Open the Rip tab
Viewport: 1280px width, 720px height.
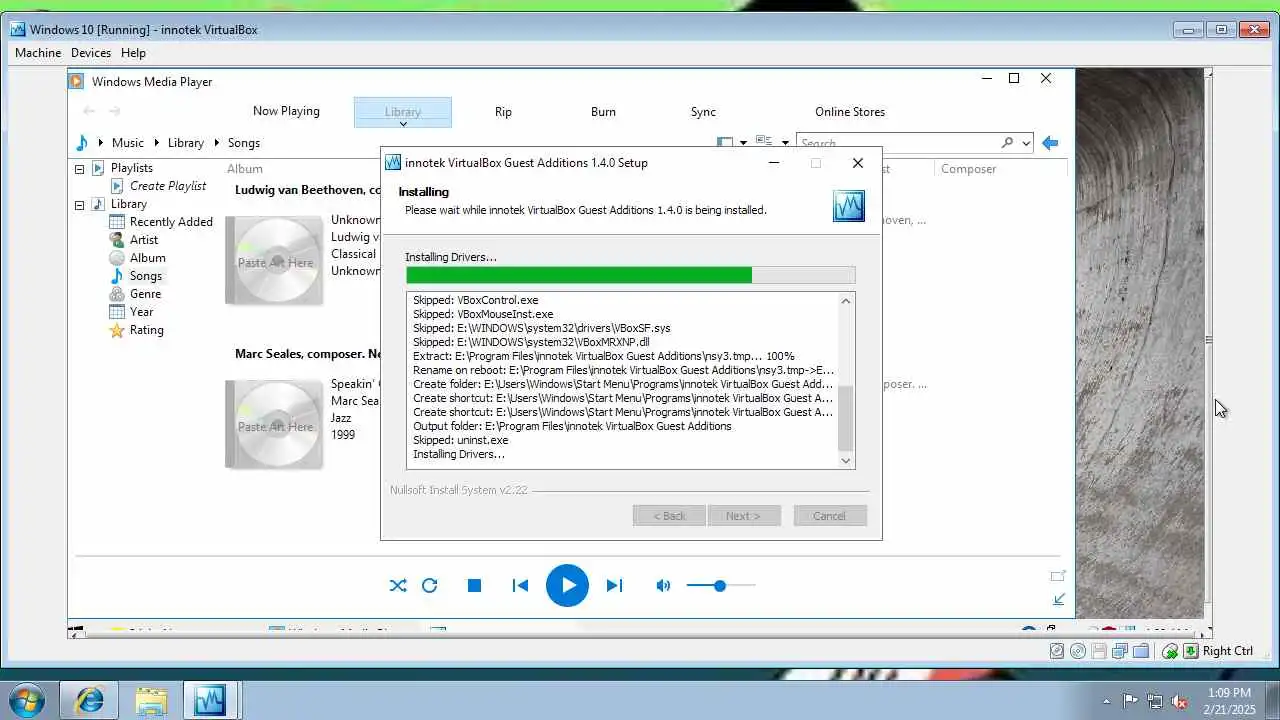click(503, 112)
